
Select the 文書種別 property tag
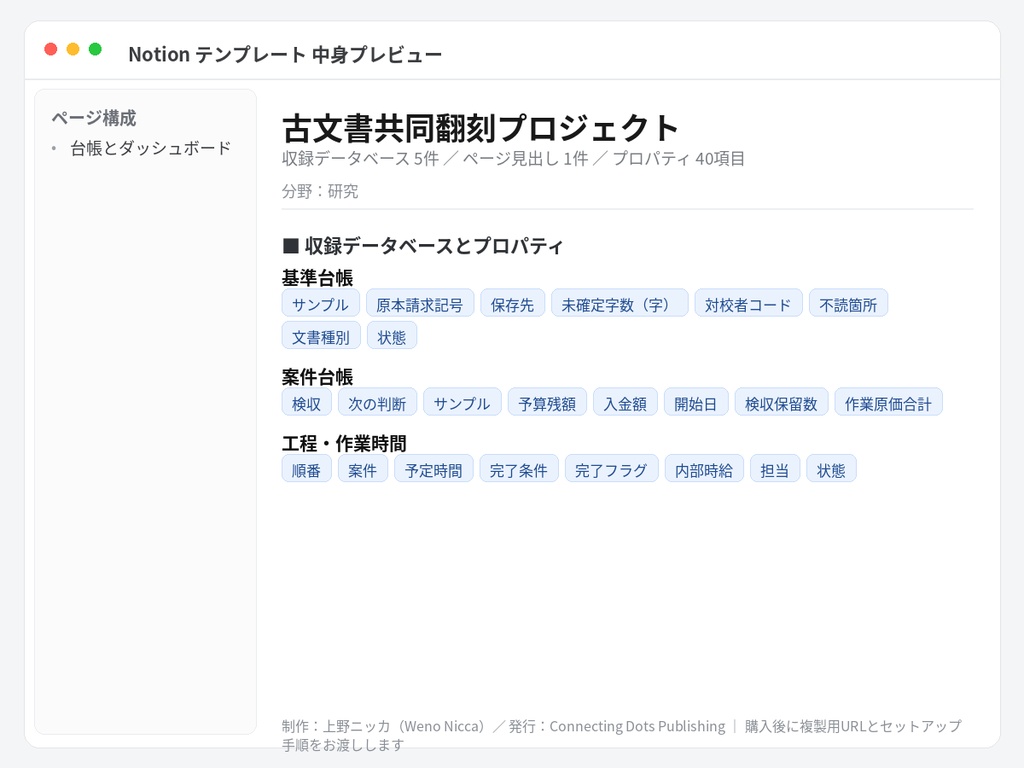coord(321,336)
